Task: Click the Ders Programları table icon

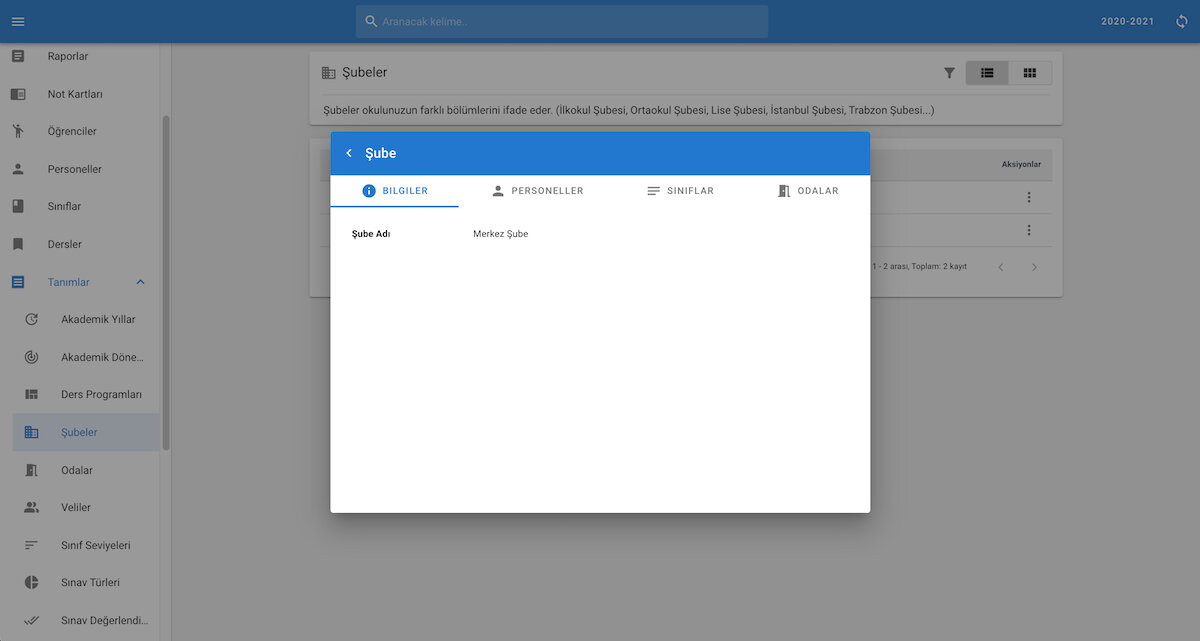Action: coord(31,395)
